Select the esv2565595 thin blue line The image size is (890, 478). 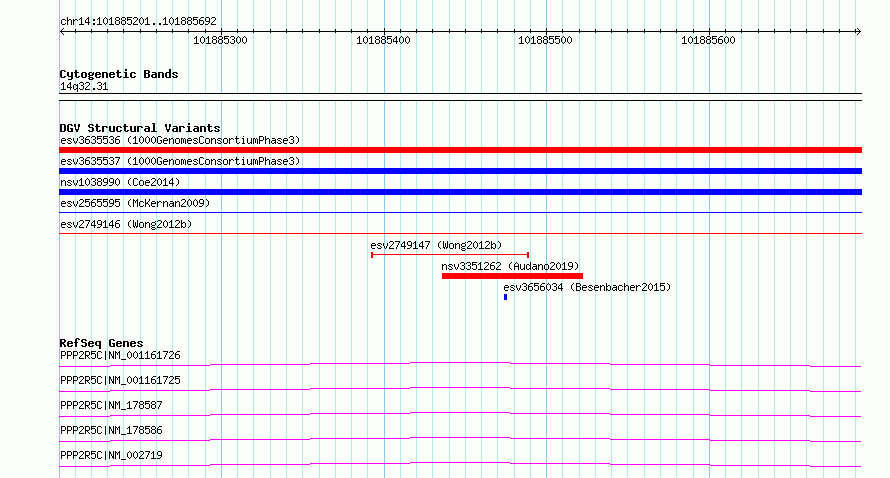click(x=460, y=213)
